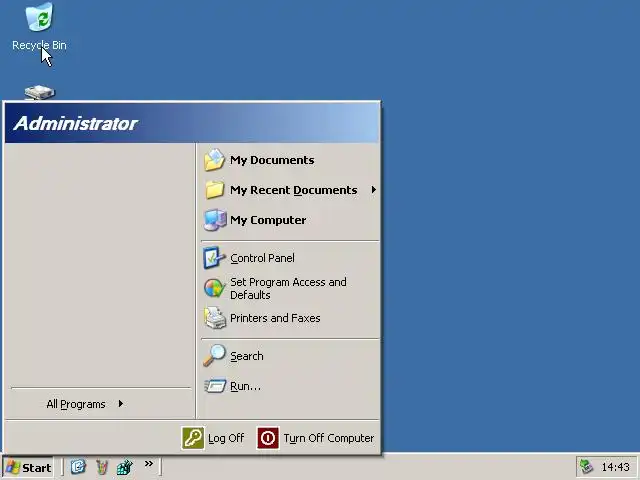Image resolution: width=640 pixels, height=480 pixels.
Task: Open Printers and Faxes
Action: (x=290, y=318)
